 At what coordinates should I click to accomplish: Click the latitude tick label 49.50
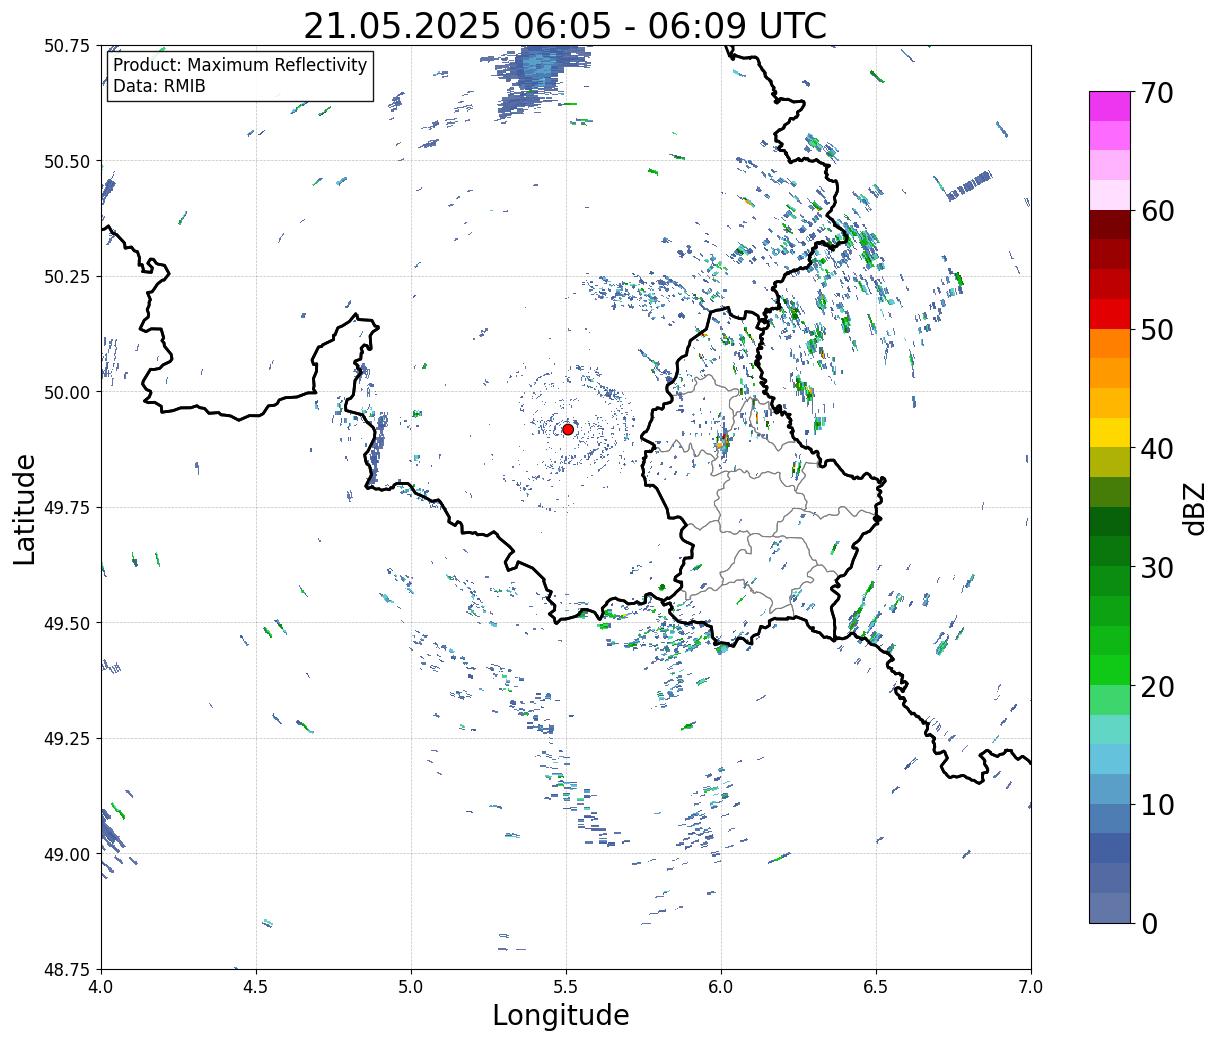pyautogui.click(x=67, y=623)
